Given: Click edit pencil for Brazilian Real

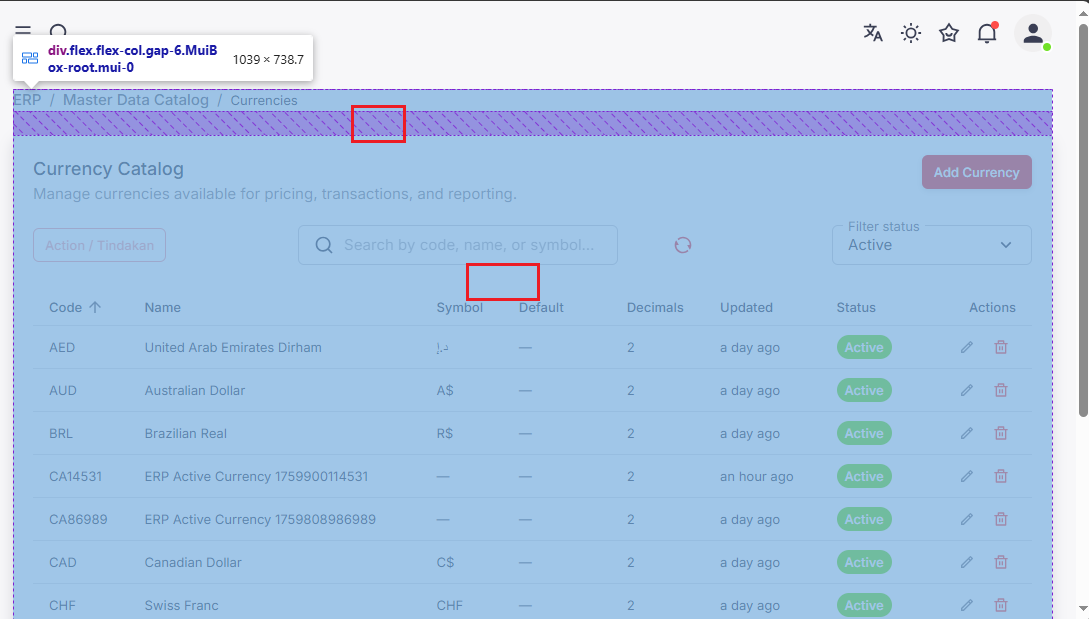Looking at the screenshot, I should click(966, 434).
